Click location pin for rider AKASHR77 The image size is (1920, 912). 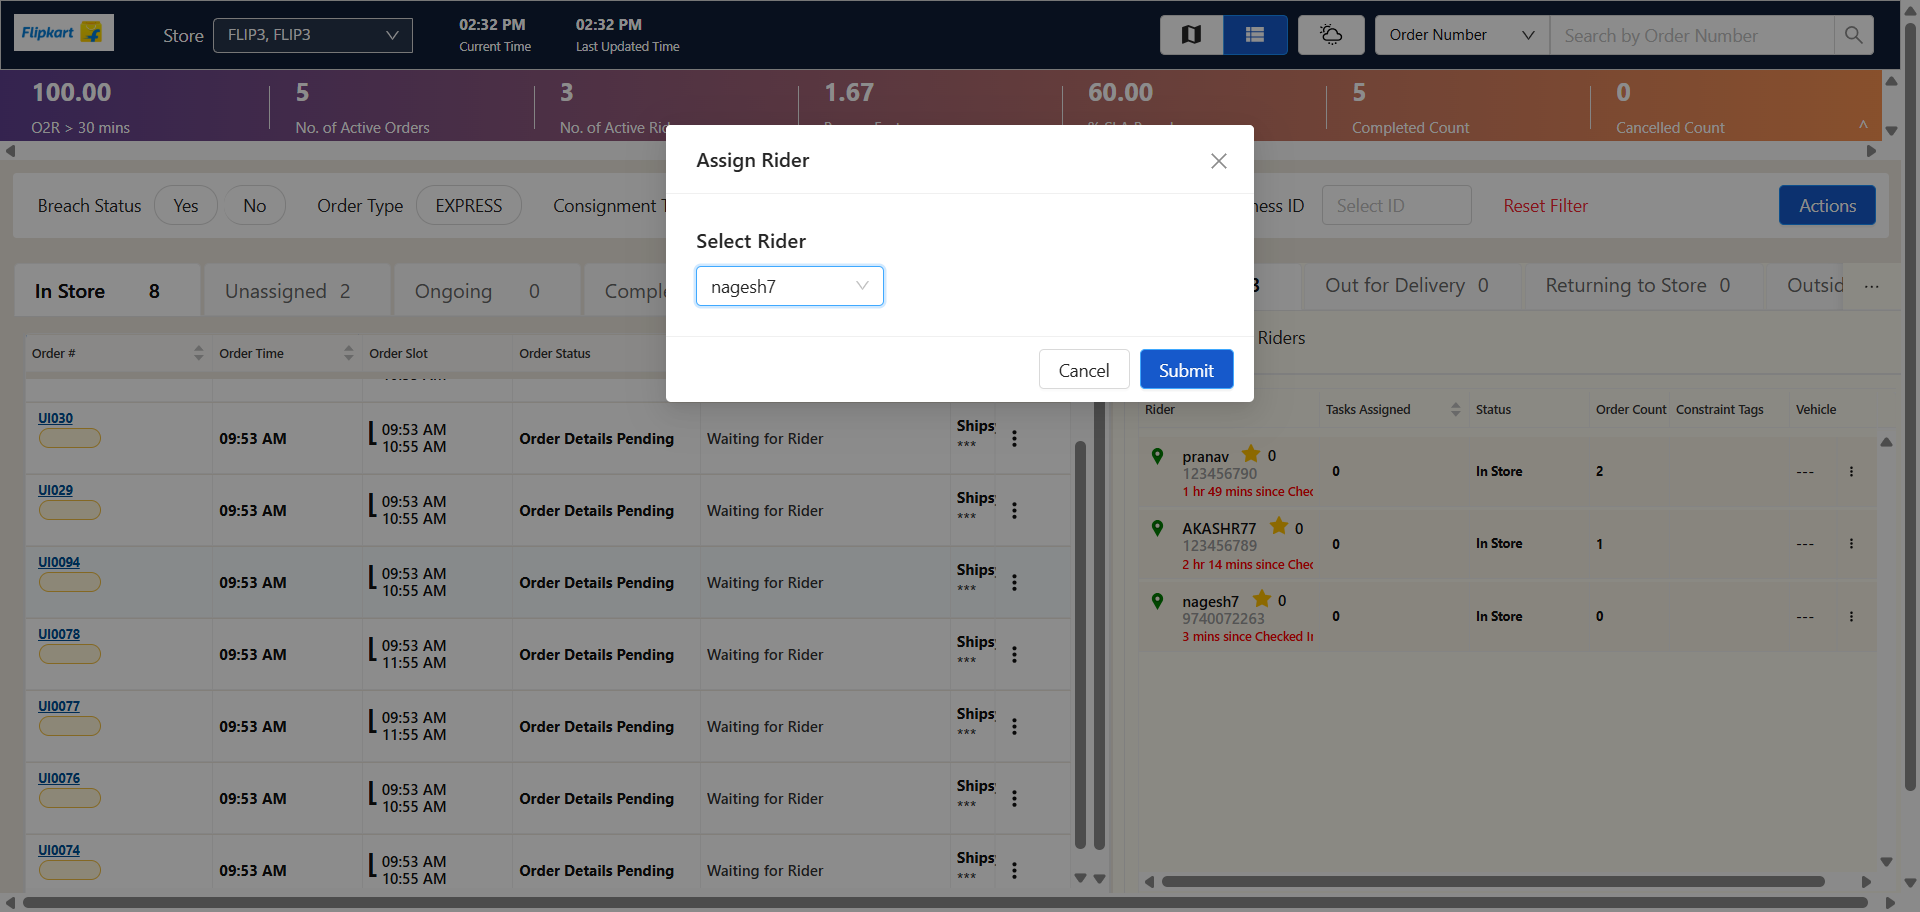(1157, 528)
